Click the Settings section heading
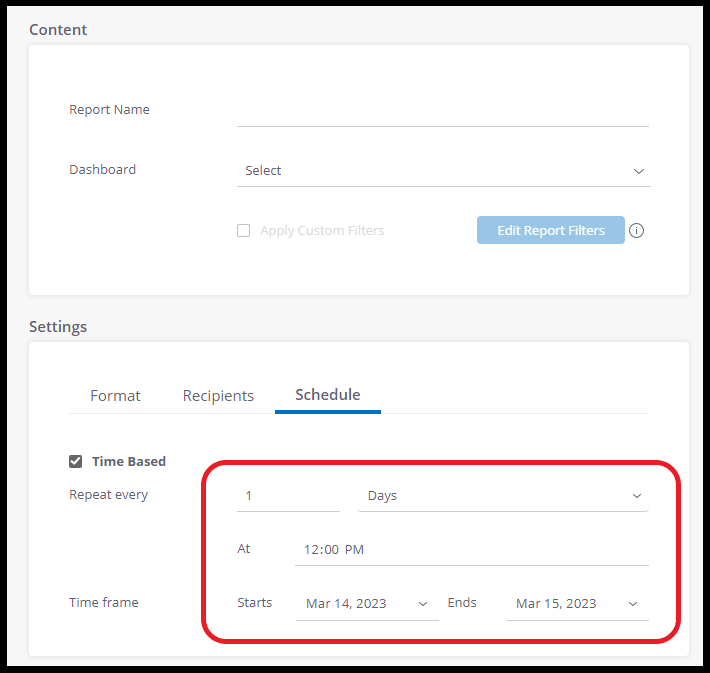The width and height of the screenshot is (710, 673). (58, 327)
